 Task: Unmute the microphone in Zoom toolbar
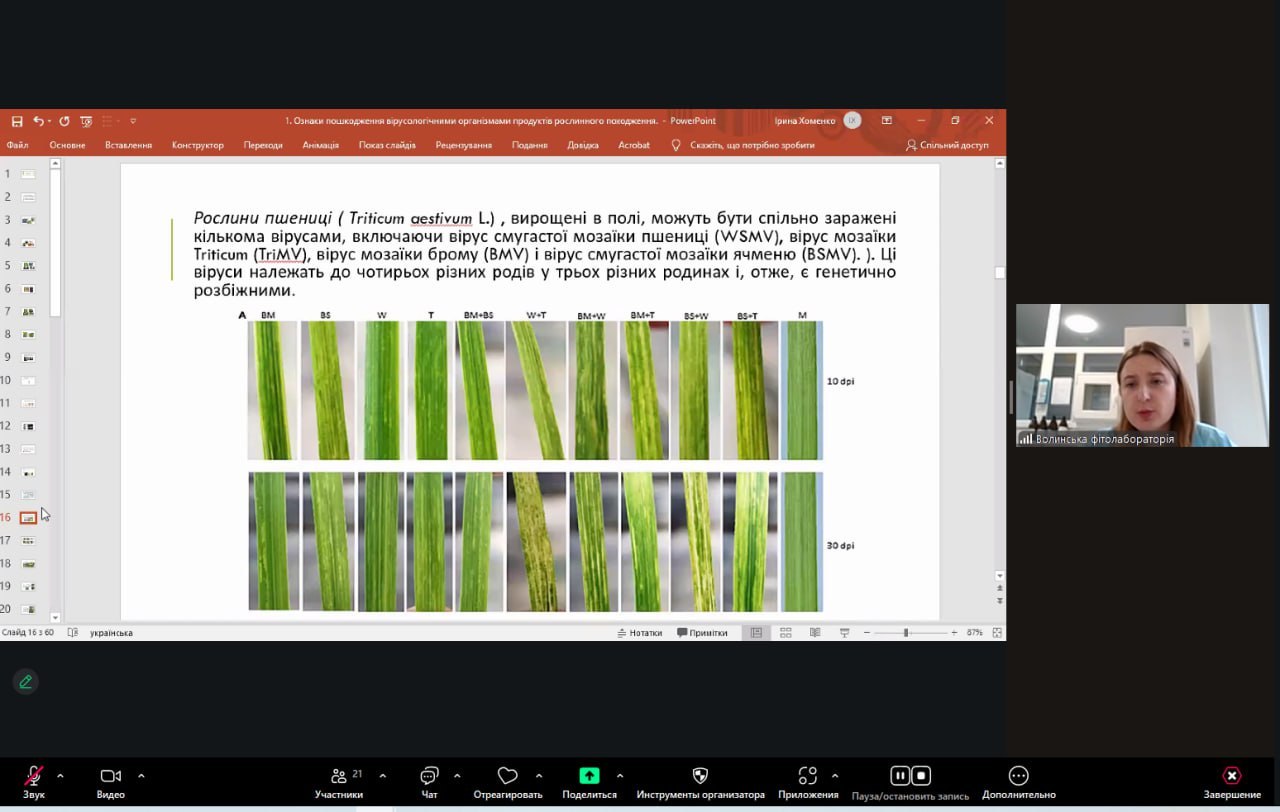point(33,777)
